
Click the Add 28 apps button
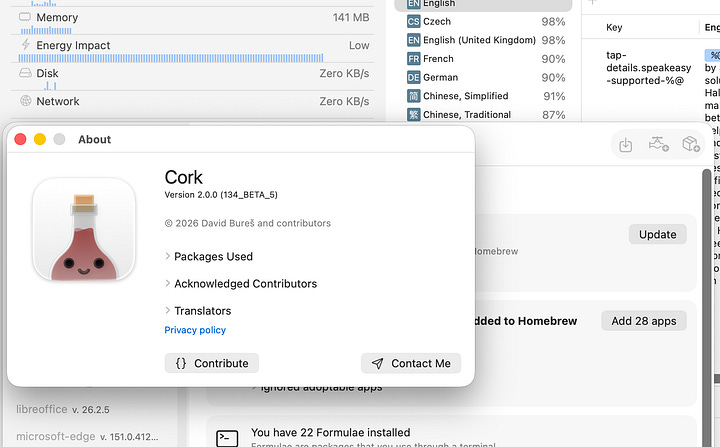tap(644, 321)
